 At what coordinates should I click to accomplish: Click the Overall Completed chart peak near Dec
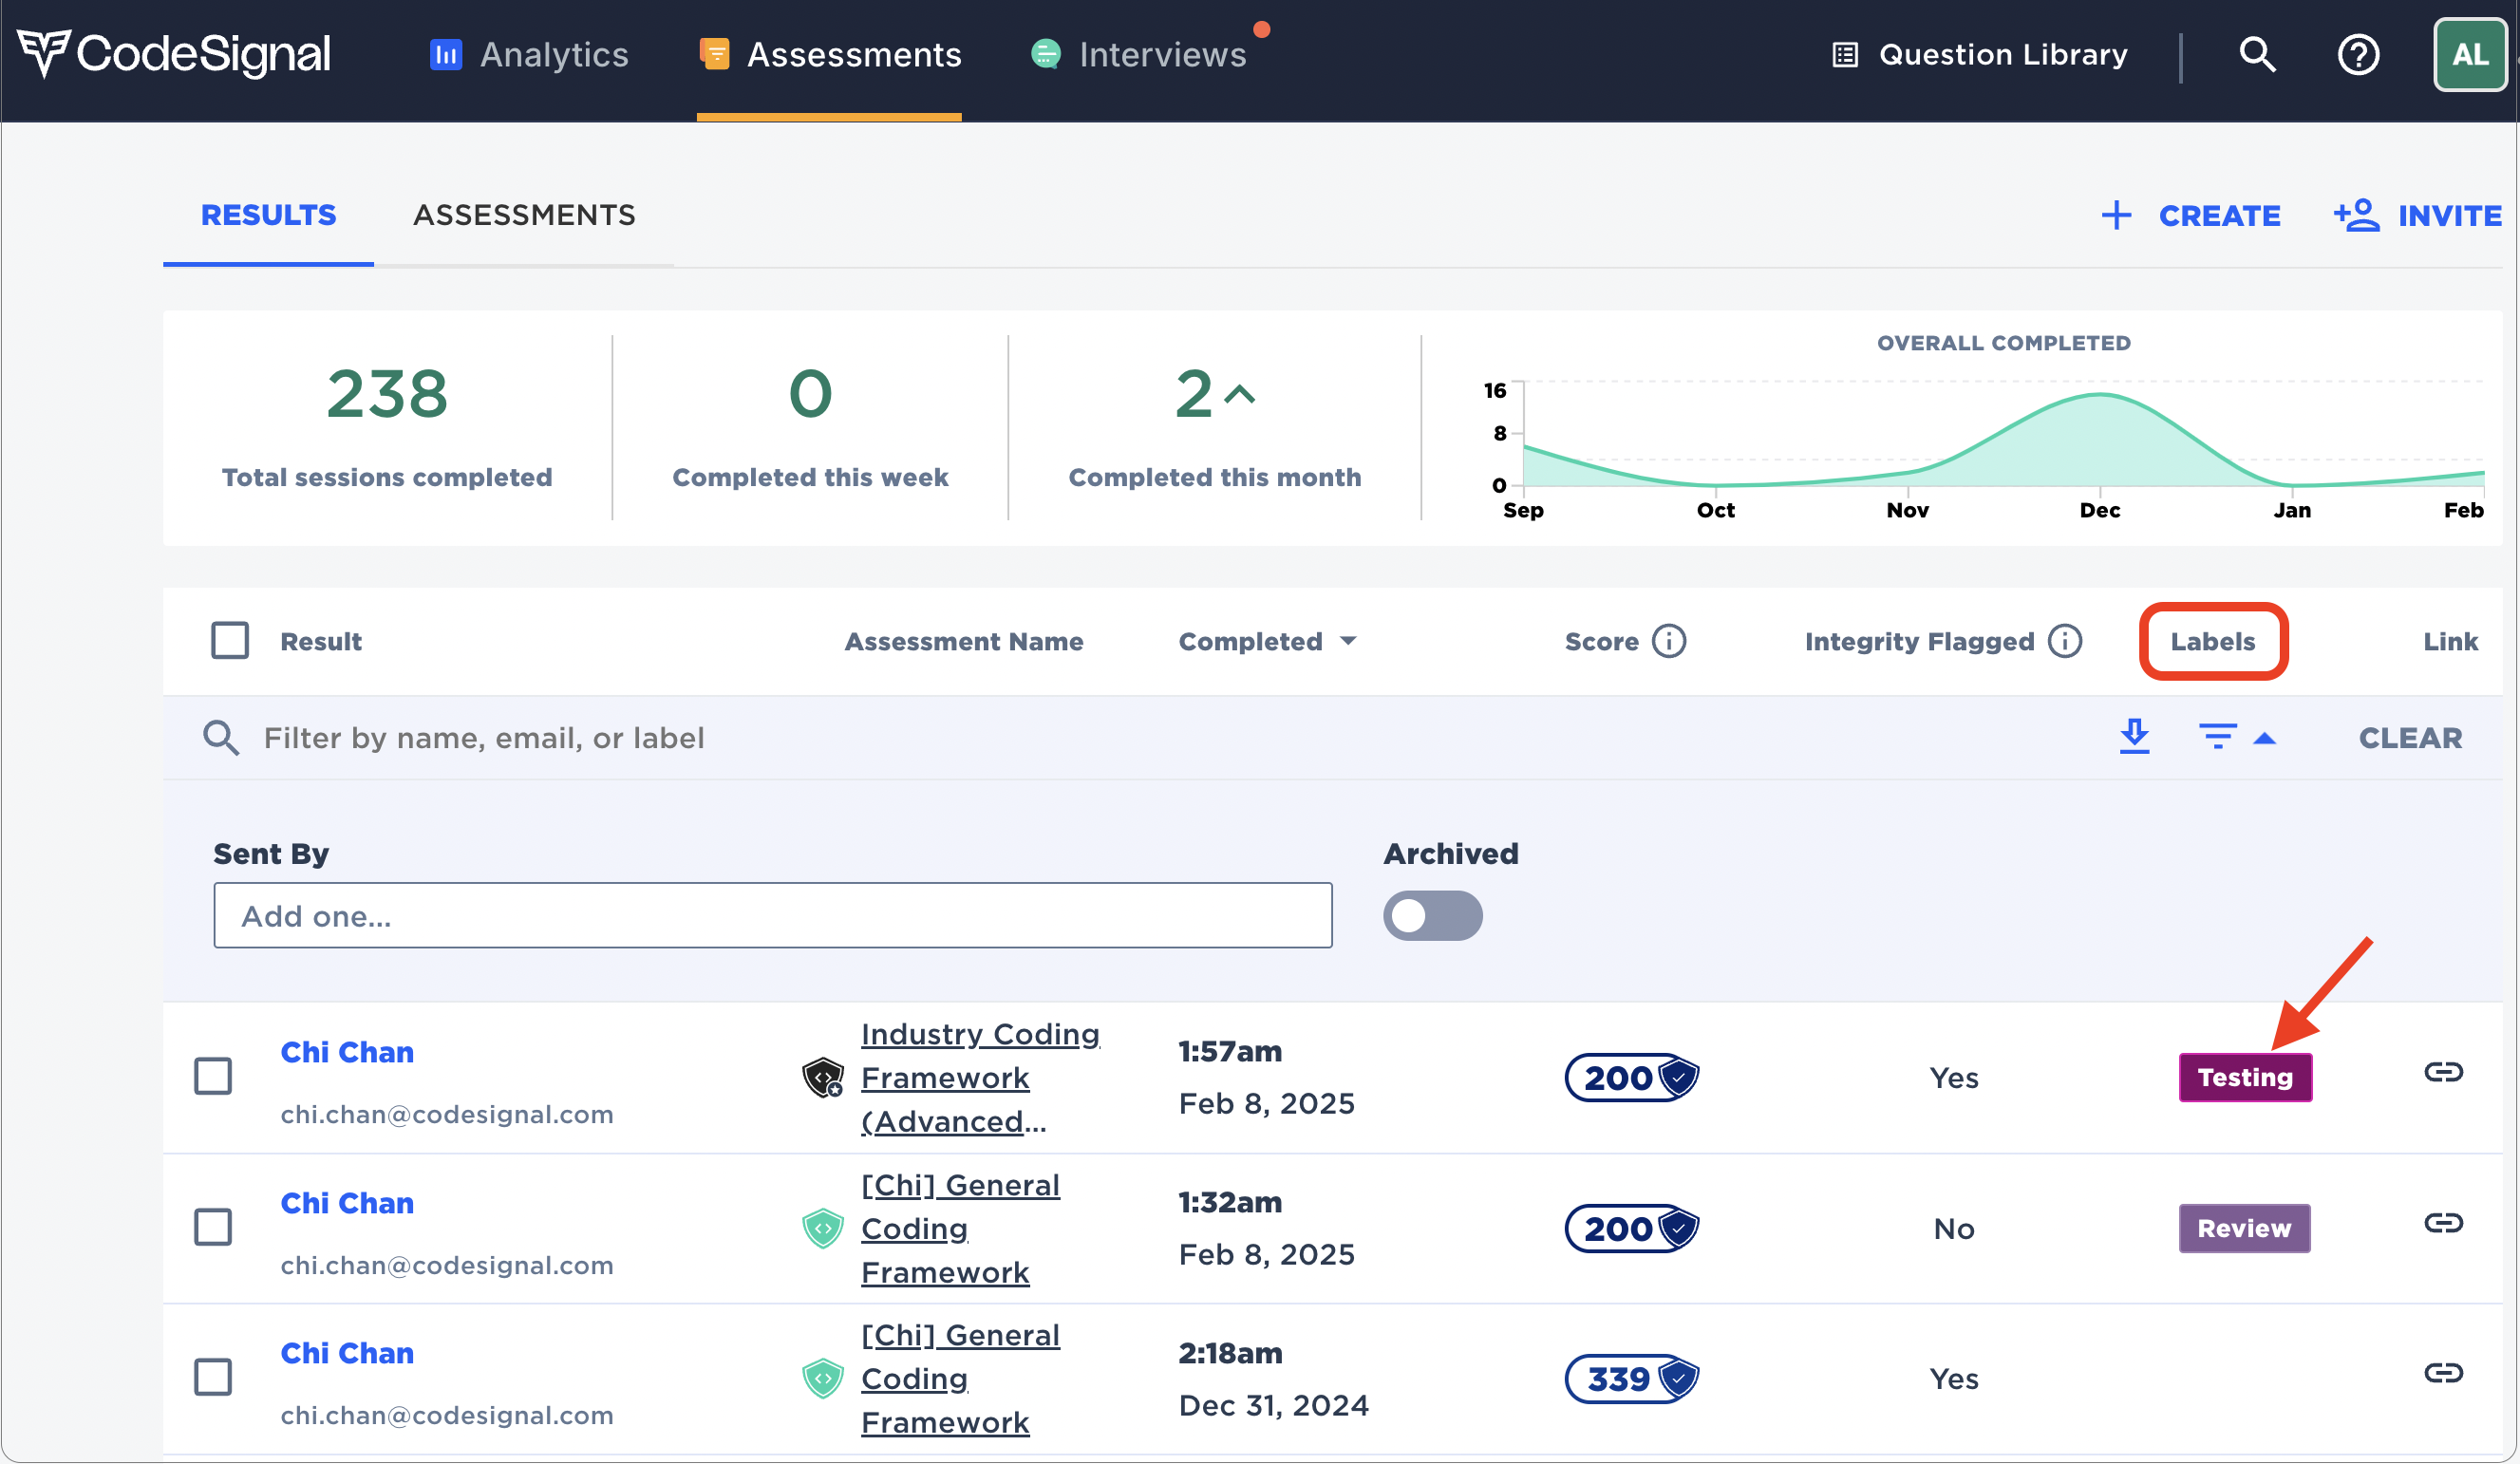[2100, 396]
